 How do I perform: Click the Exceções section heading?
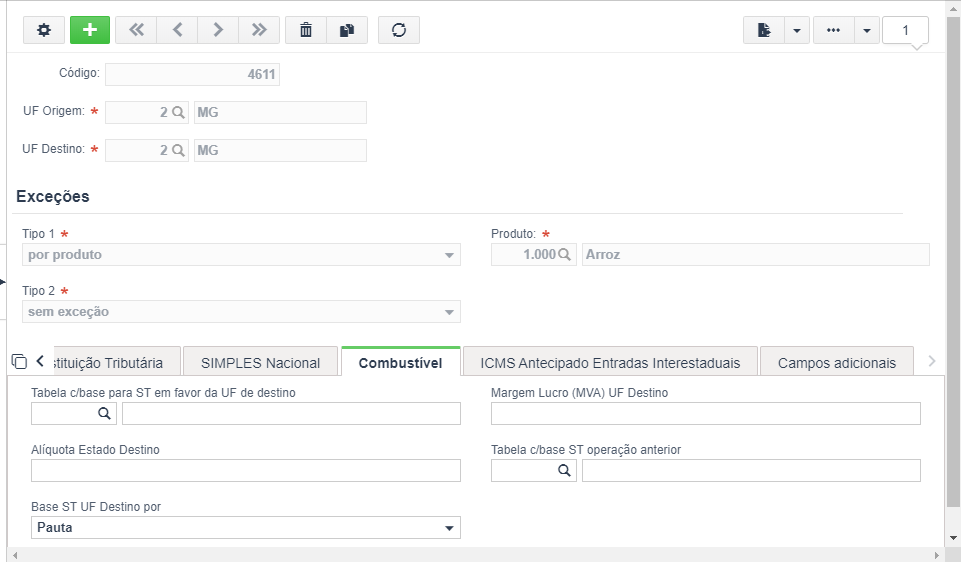(53, 197)
